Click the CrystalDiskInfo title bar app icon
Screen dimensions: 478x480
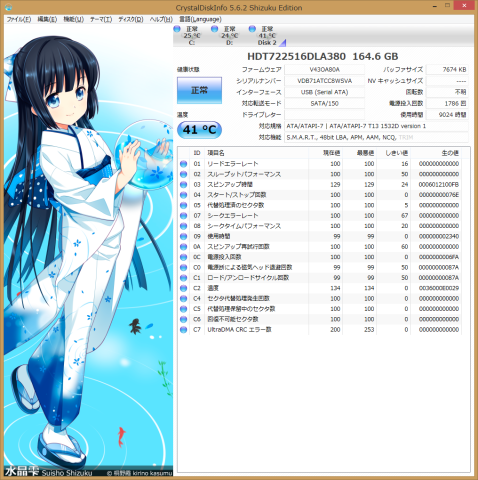tap(8, 7)
